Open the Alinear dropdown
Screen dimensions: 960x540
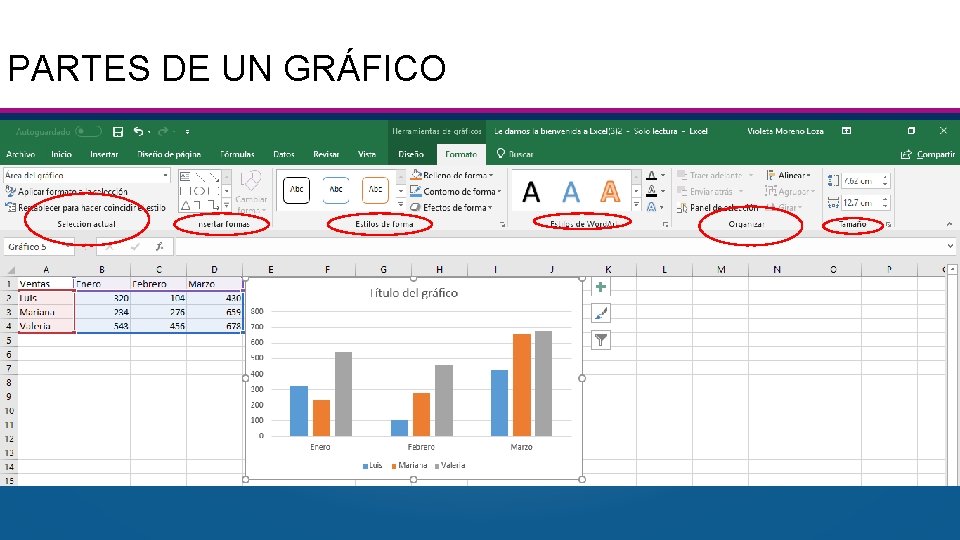pyautogui.click(x=789, y=175)
